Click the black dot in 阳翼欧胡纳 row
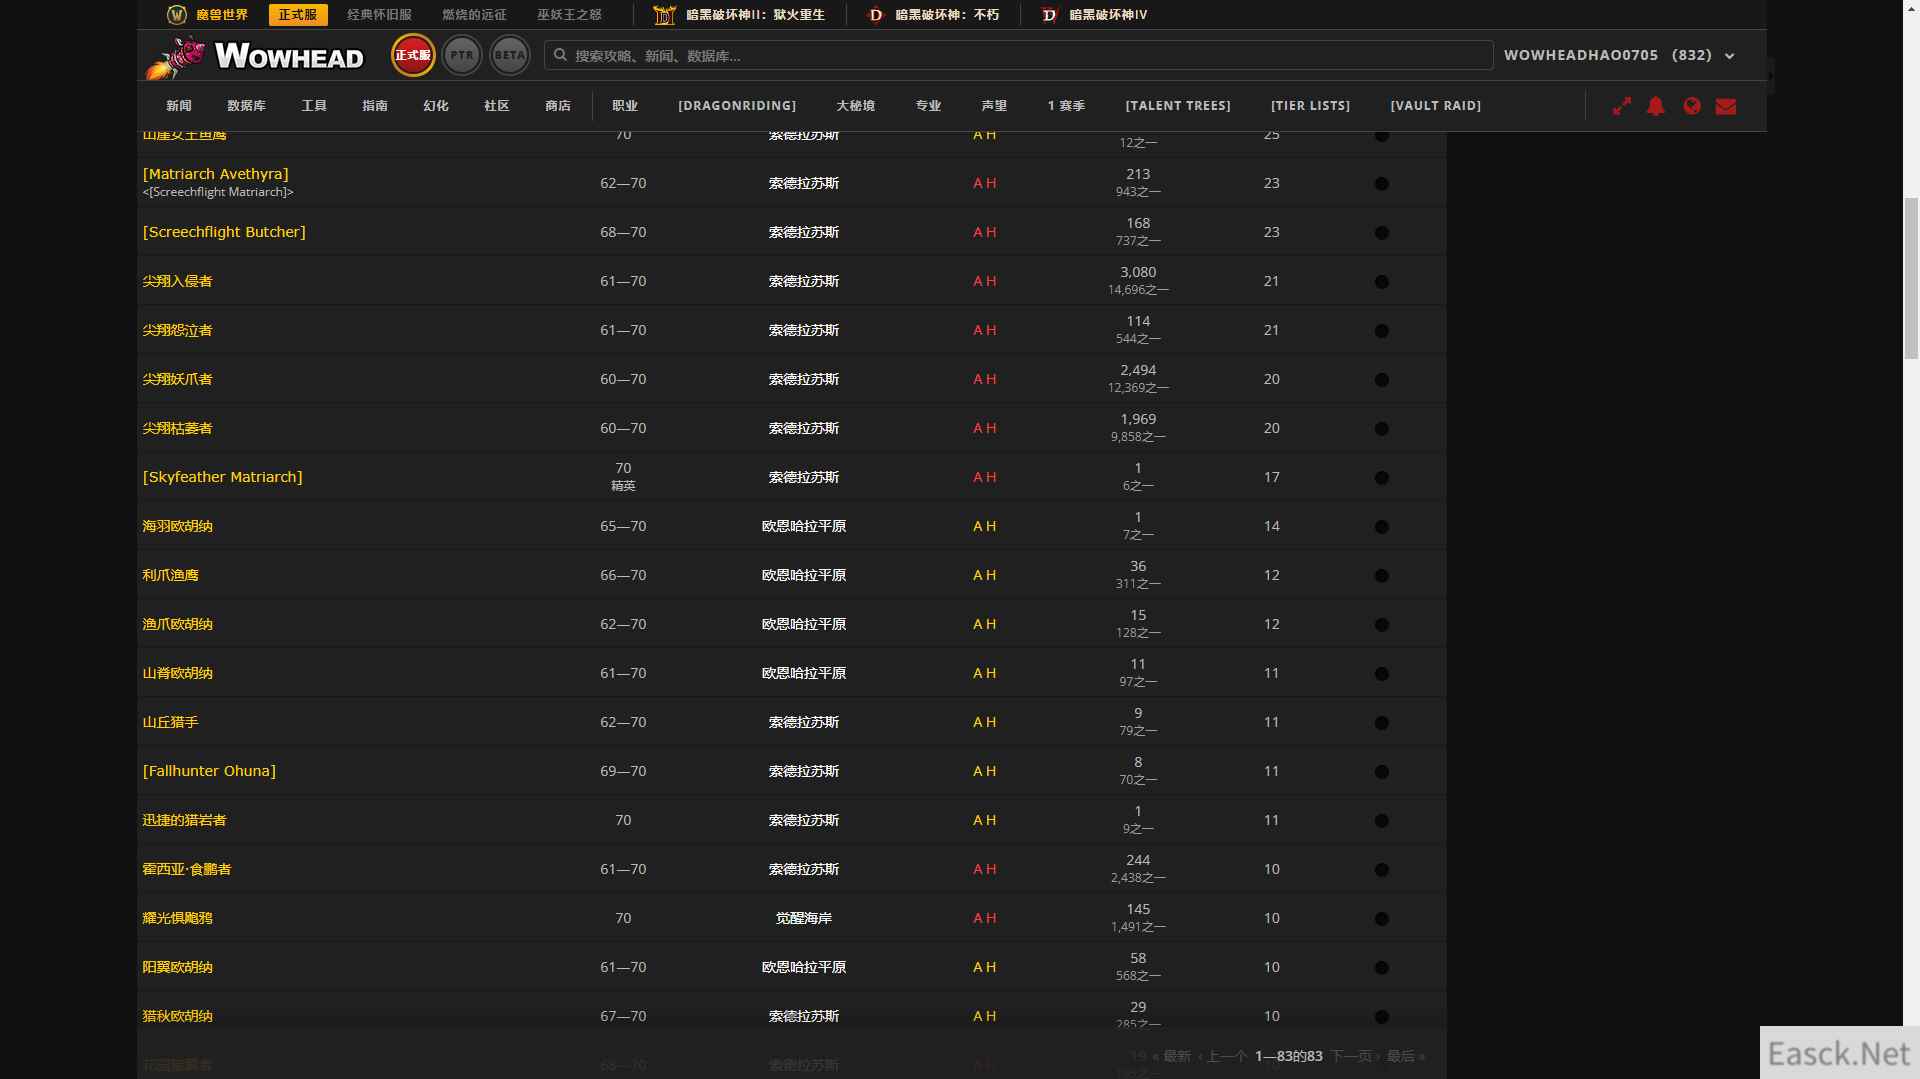The height and width of the screenshot is (1079, 1920). tap(1382, 968)
